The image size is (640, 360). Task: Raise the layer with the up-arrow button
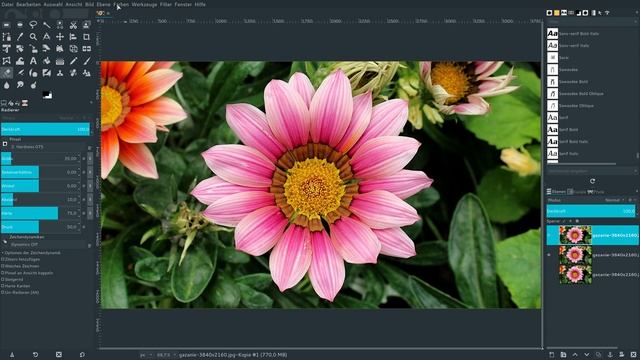point(575,355)
